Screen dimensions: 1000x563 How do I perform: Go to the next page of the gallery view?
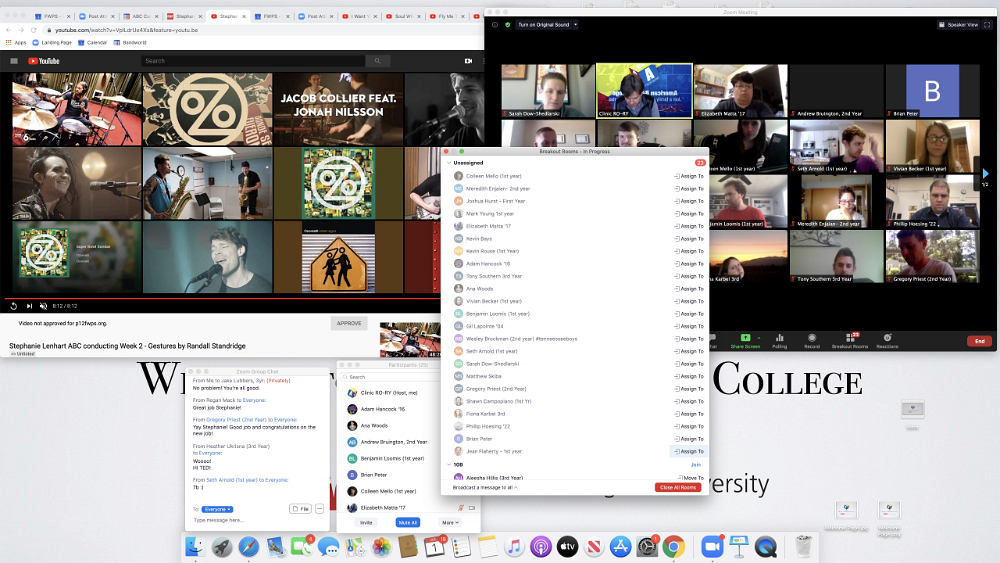coord(985,173)
